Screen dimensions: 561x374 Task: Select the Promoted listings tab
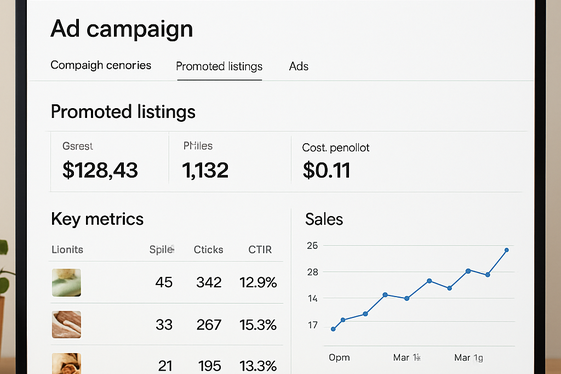219,67
